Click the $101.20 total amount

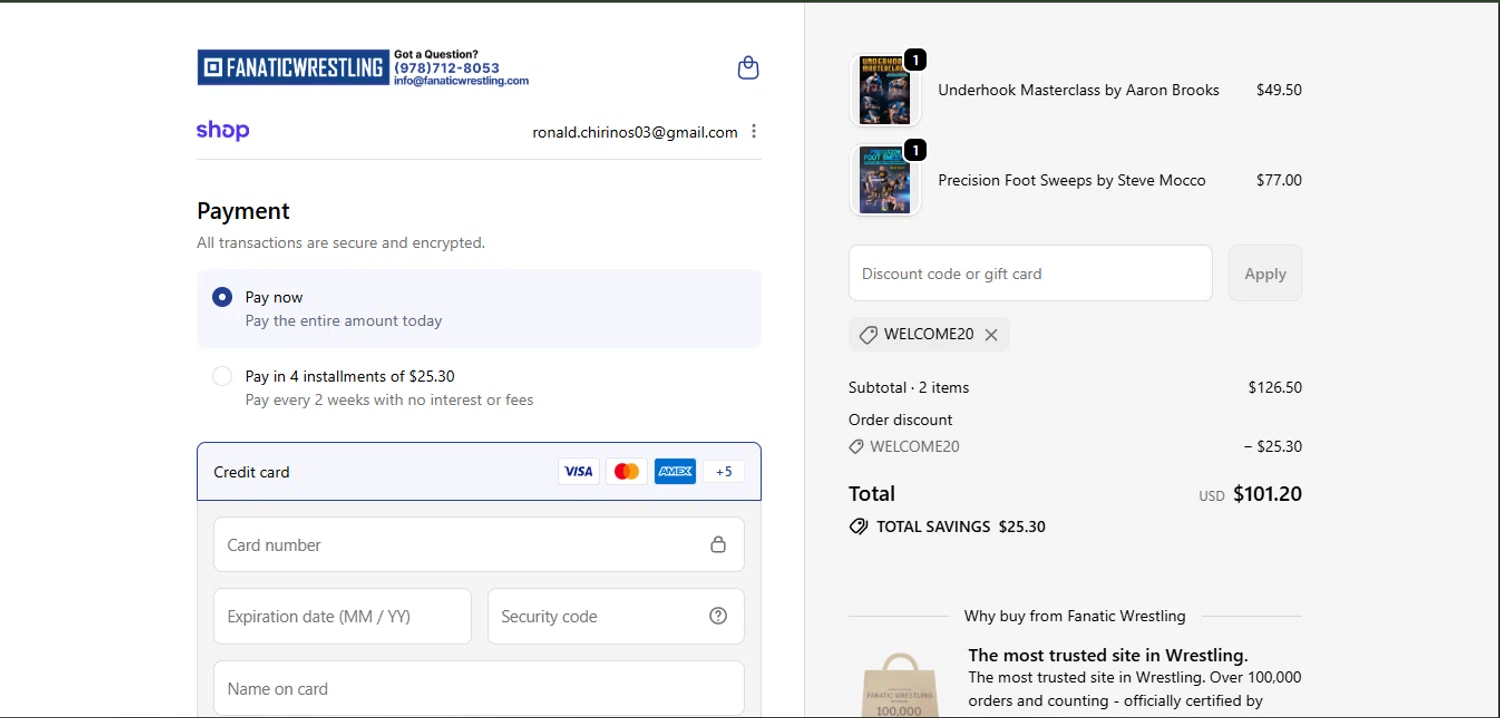tap(1267, 494)
